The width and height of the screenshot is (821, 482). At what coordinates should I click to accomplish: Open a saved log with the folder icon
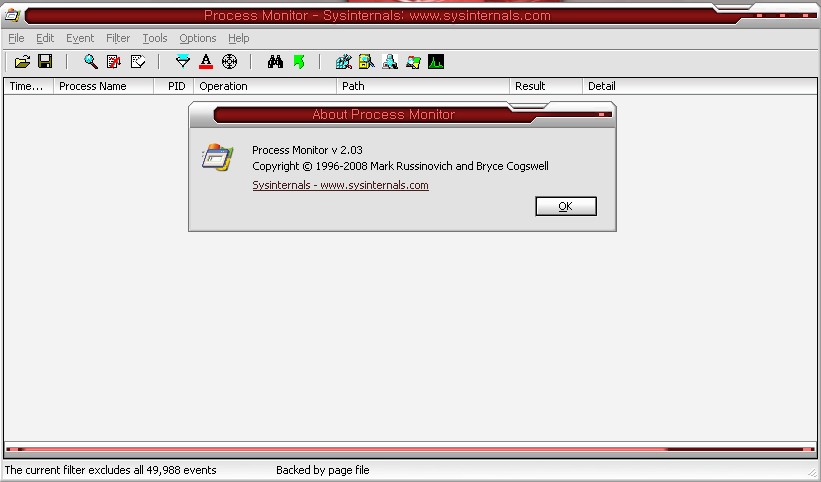[x=22, y=62]
